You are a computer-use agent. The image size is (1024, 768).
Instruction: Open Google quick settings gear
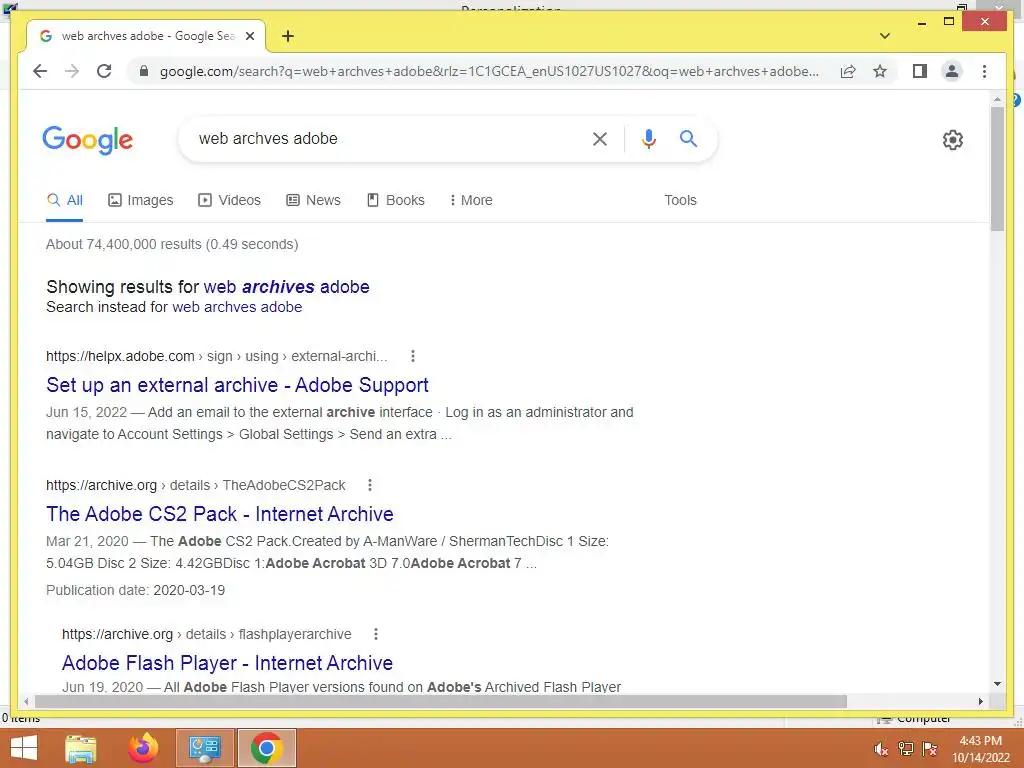(953, 140)
